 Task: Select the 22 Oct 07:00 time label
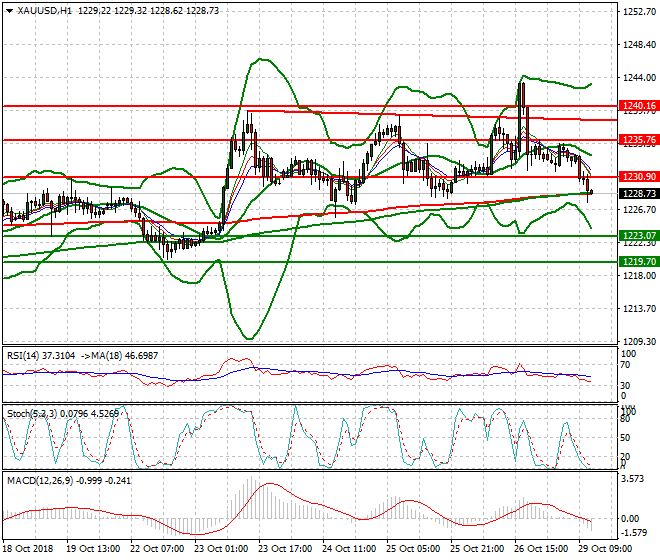point(157,549)
